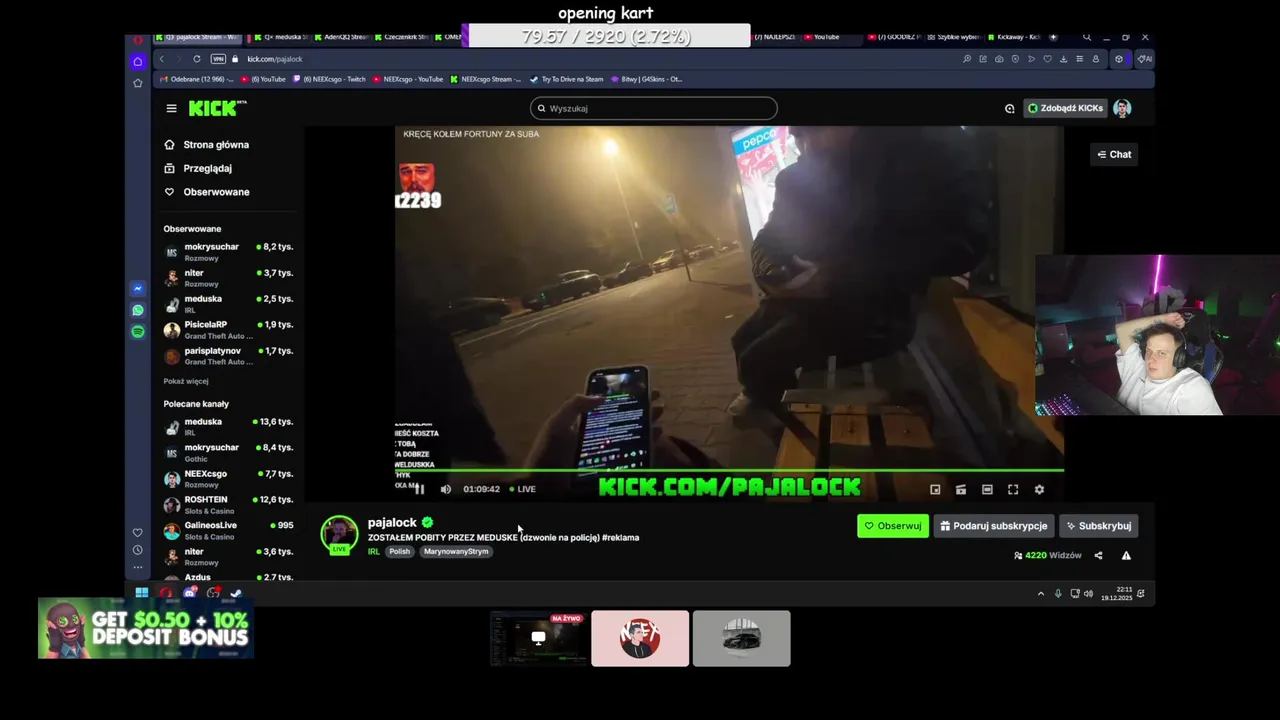The image size is (1280, 720).
Task: Open the notifications icon beside Zdobądź KICKs
Action: pos(1009,108)
